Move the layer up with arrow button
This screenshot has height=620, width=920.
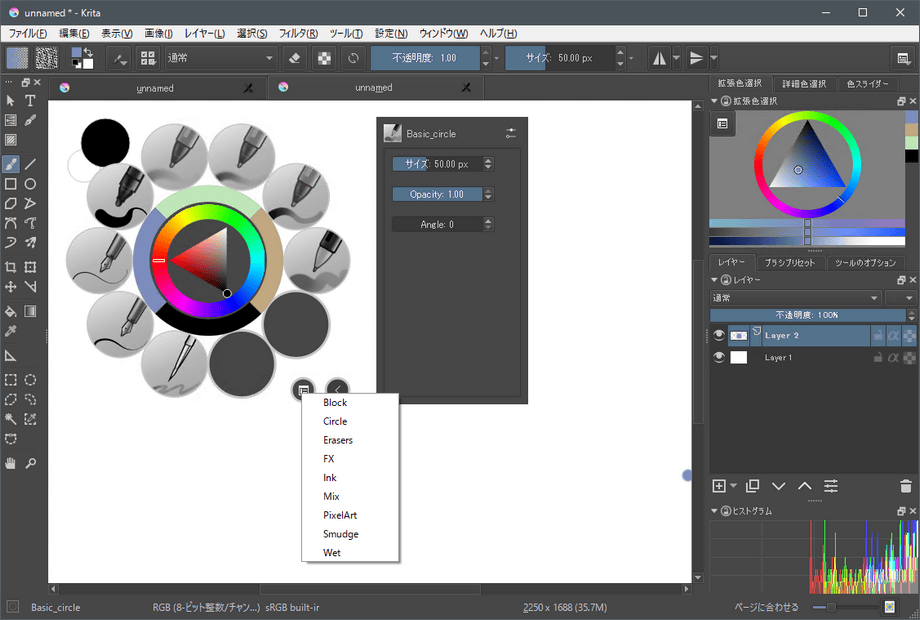click(x=804, y=486)
